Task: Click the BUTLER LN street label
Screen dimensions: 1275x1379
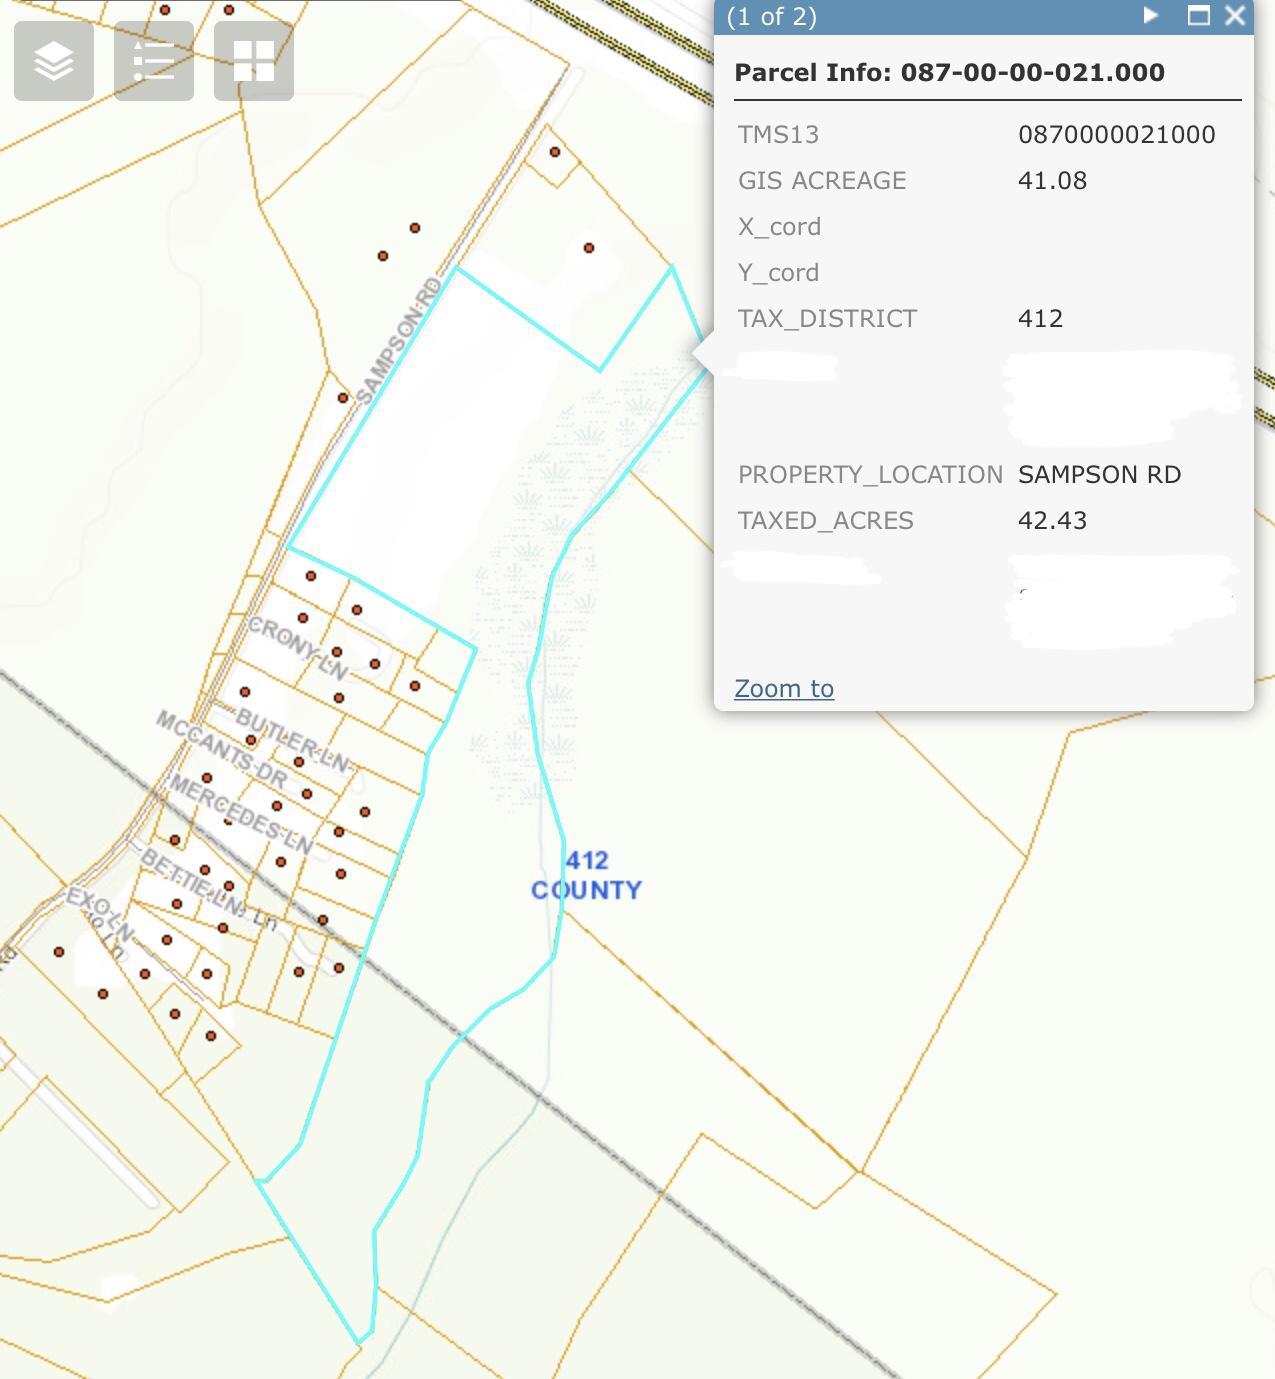Action: pos(292,741)
